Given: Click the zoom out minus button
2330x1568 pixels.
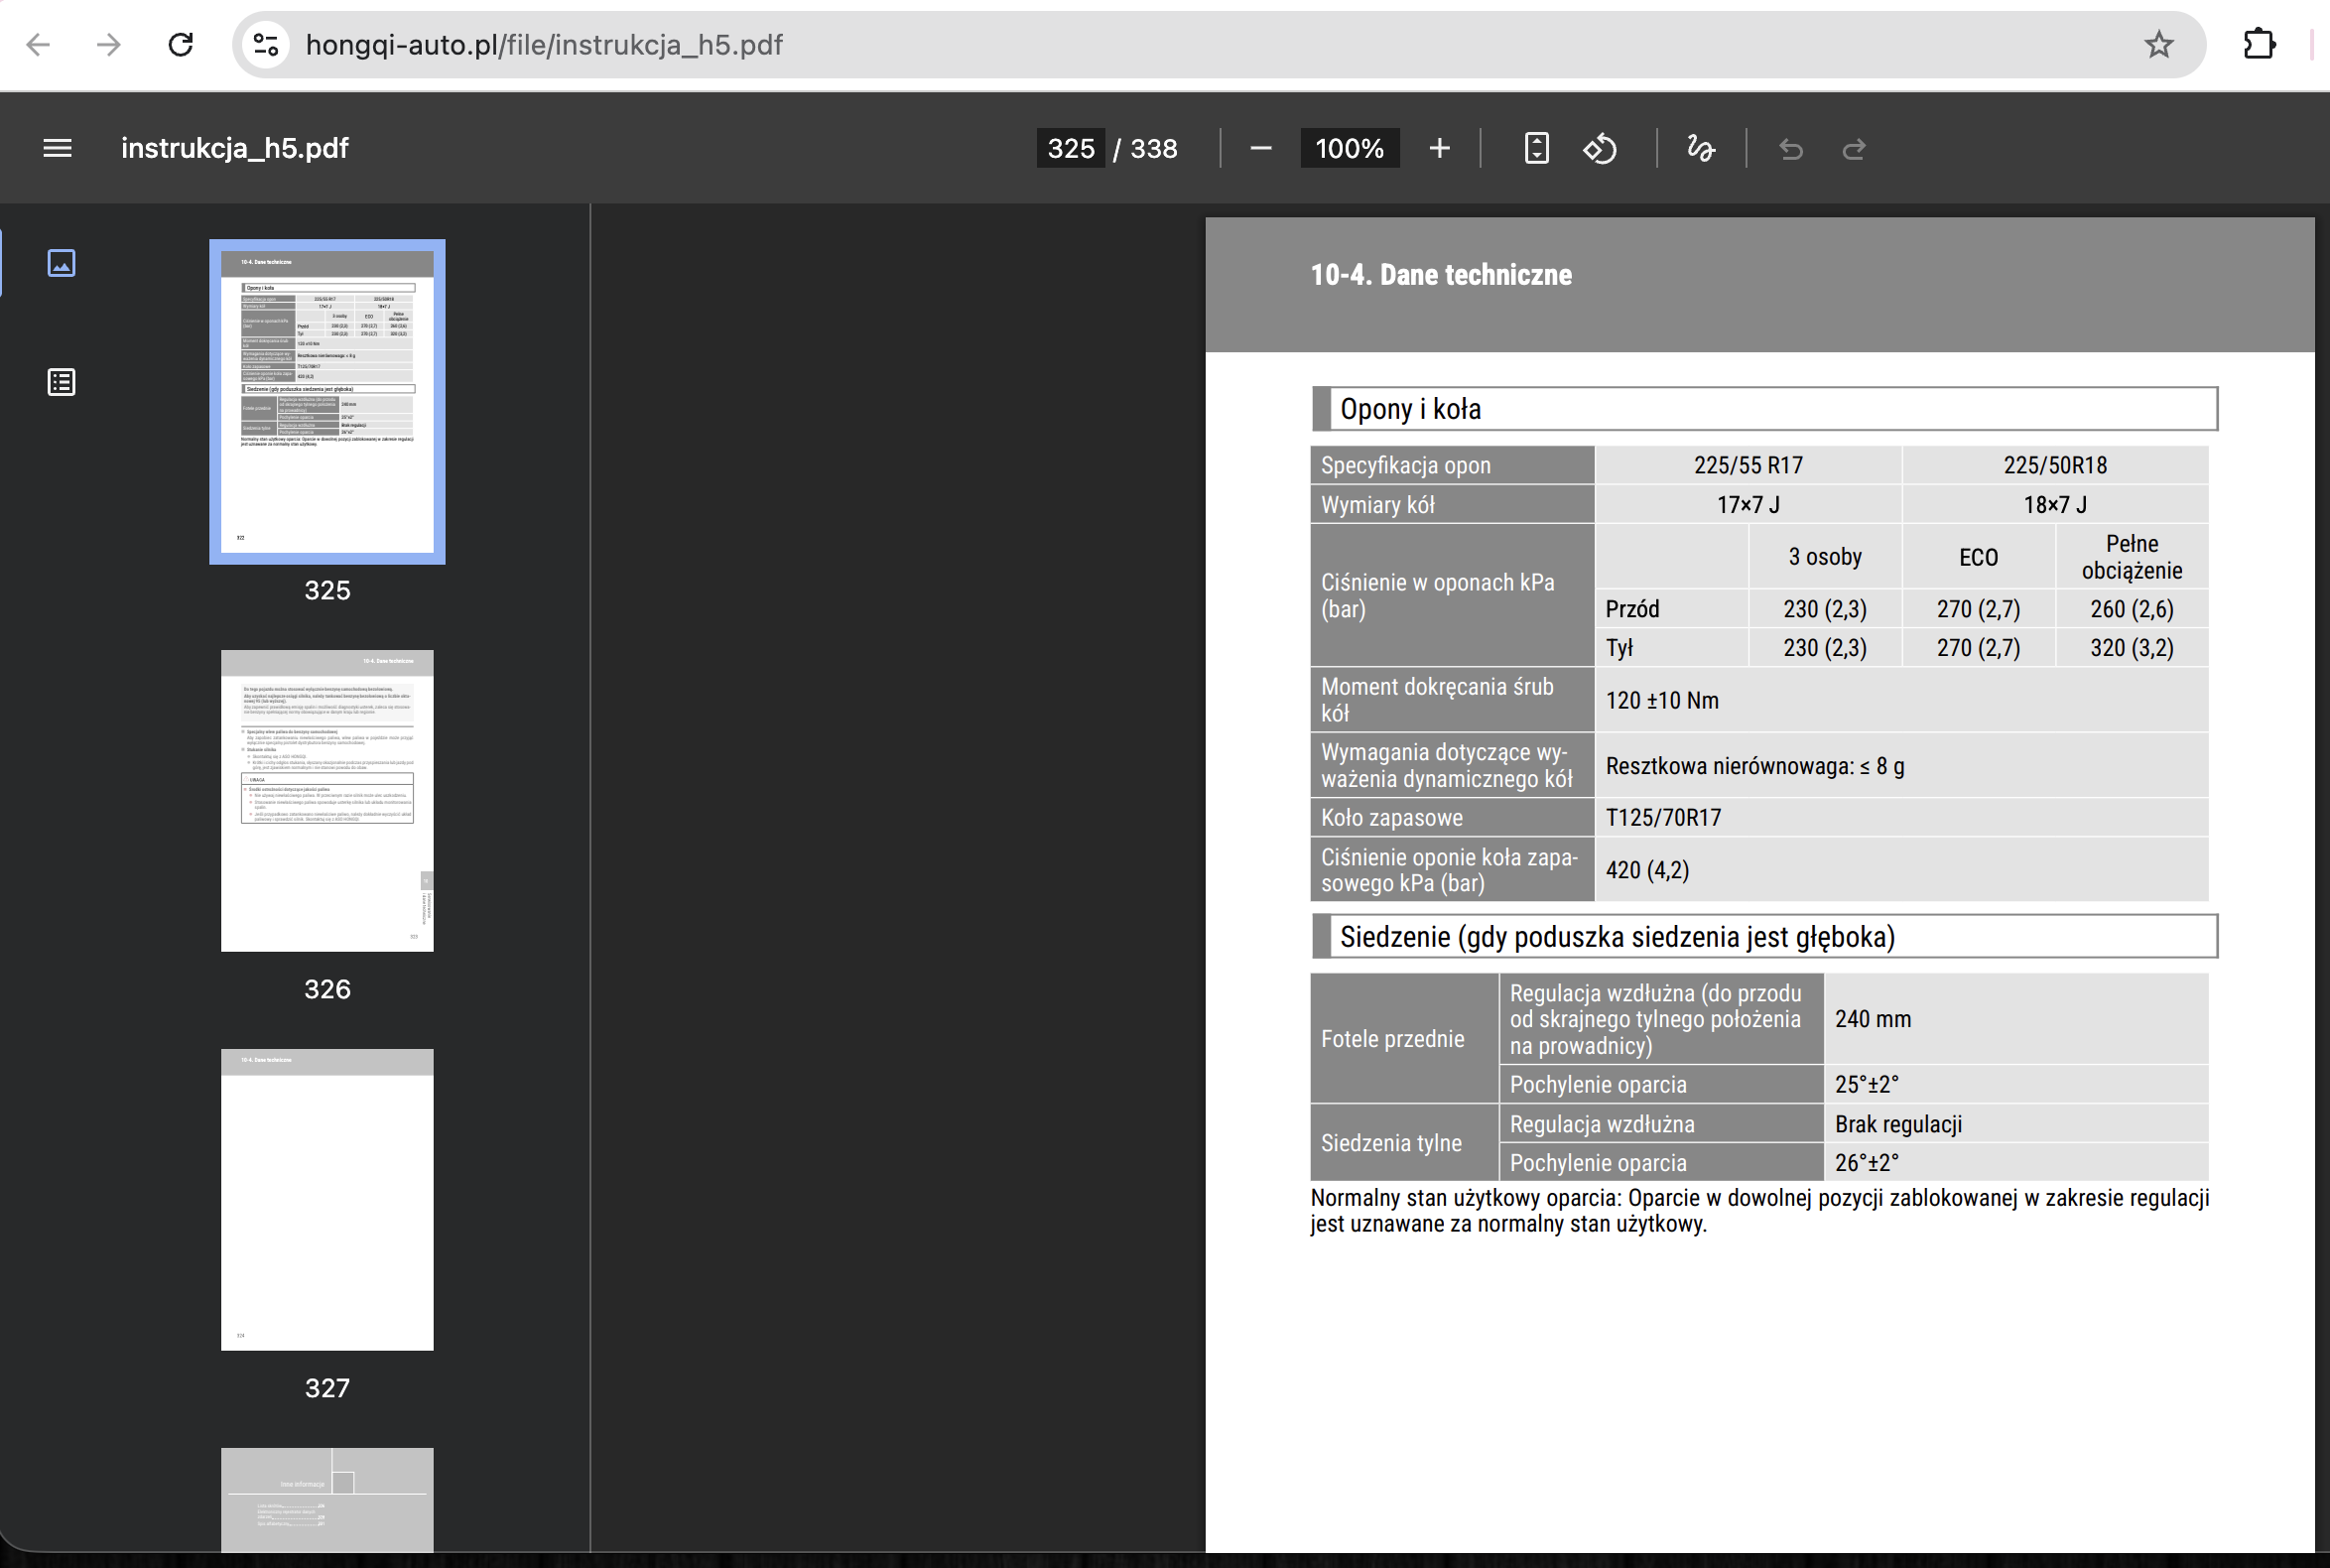Looking at the screenshot, I should click(x=1260, y=148).
